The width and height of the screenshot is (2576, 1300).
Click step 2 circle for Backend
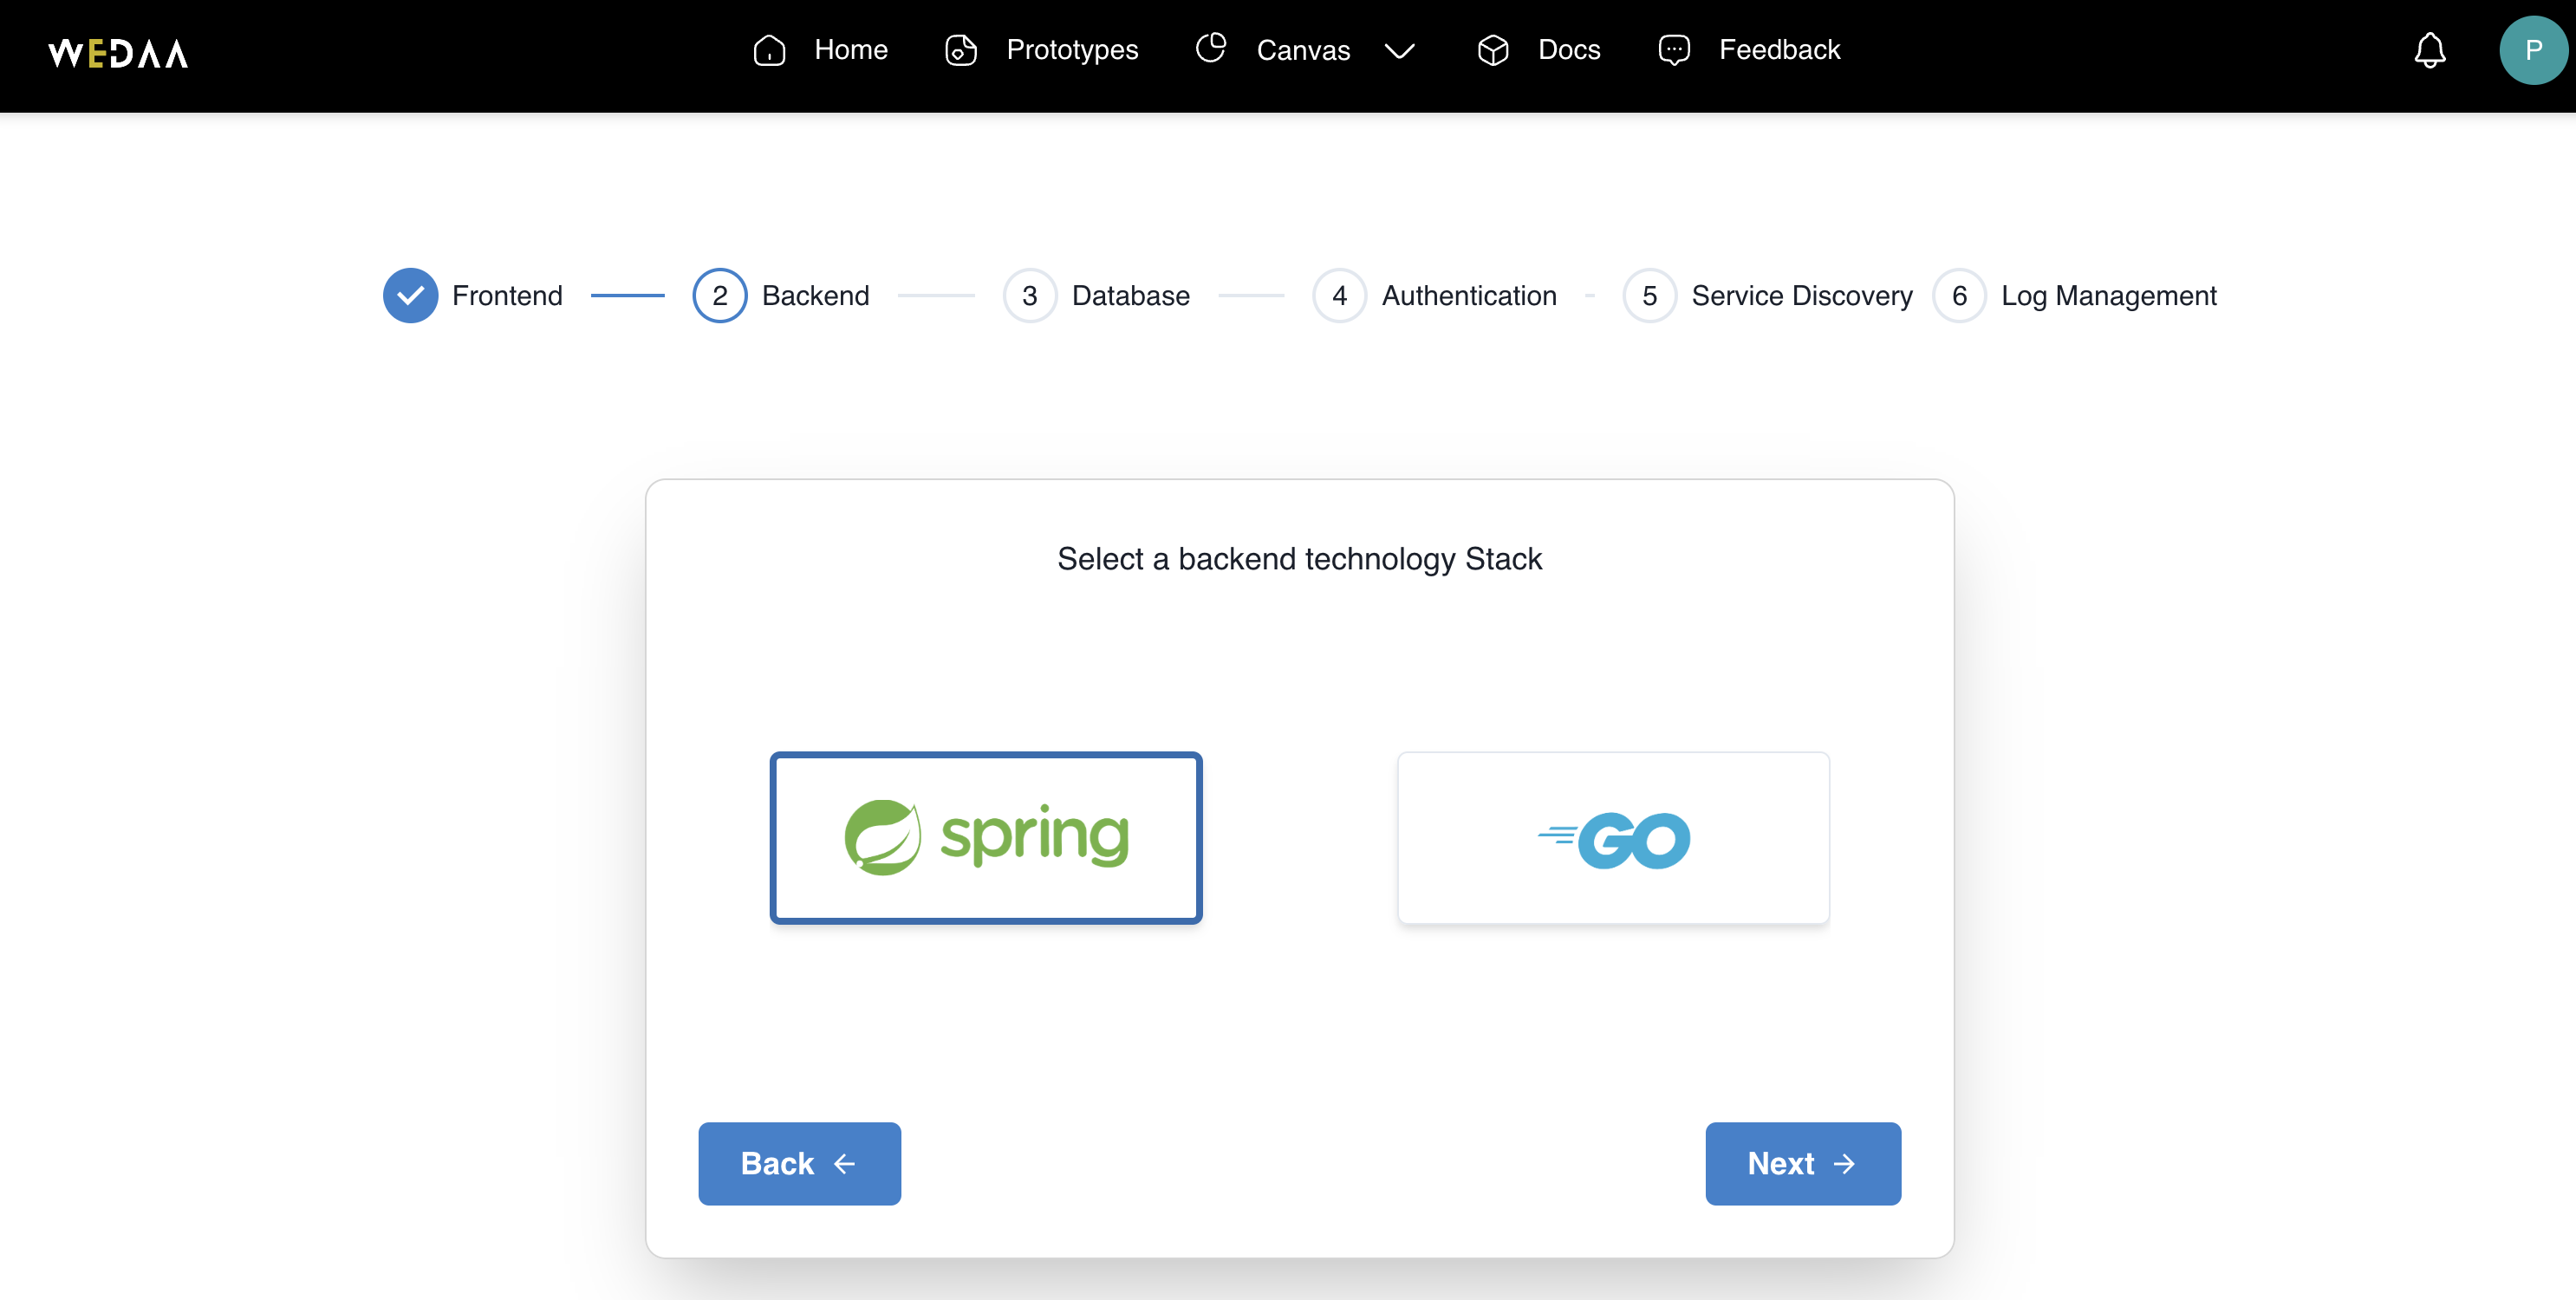tap(720, 295)
